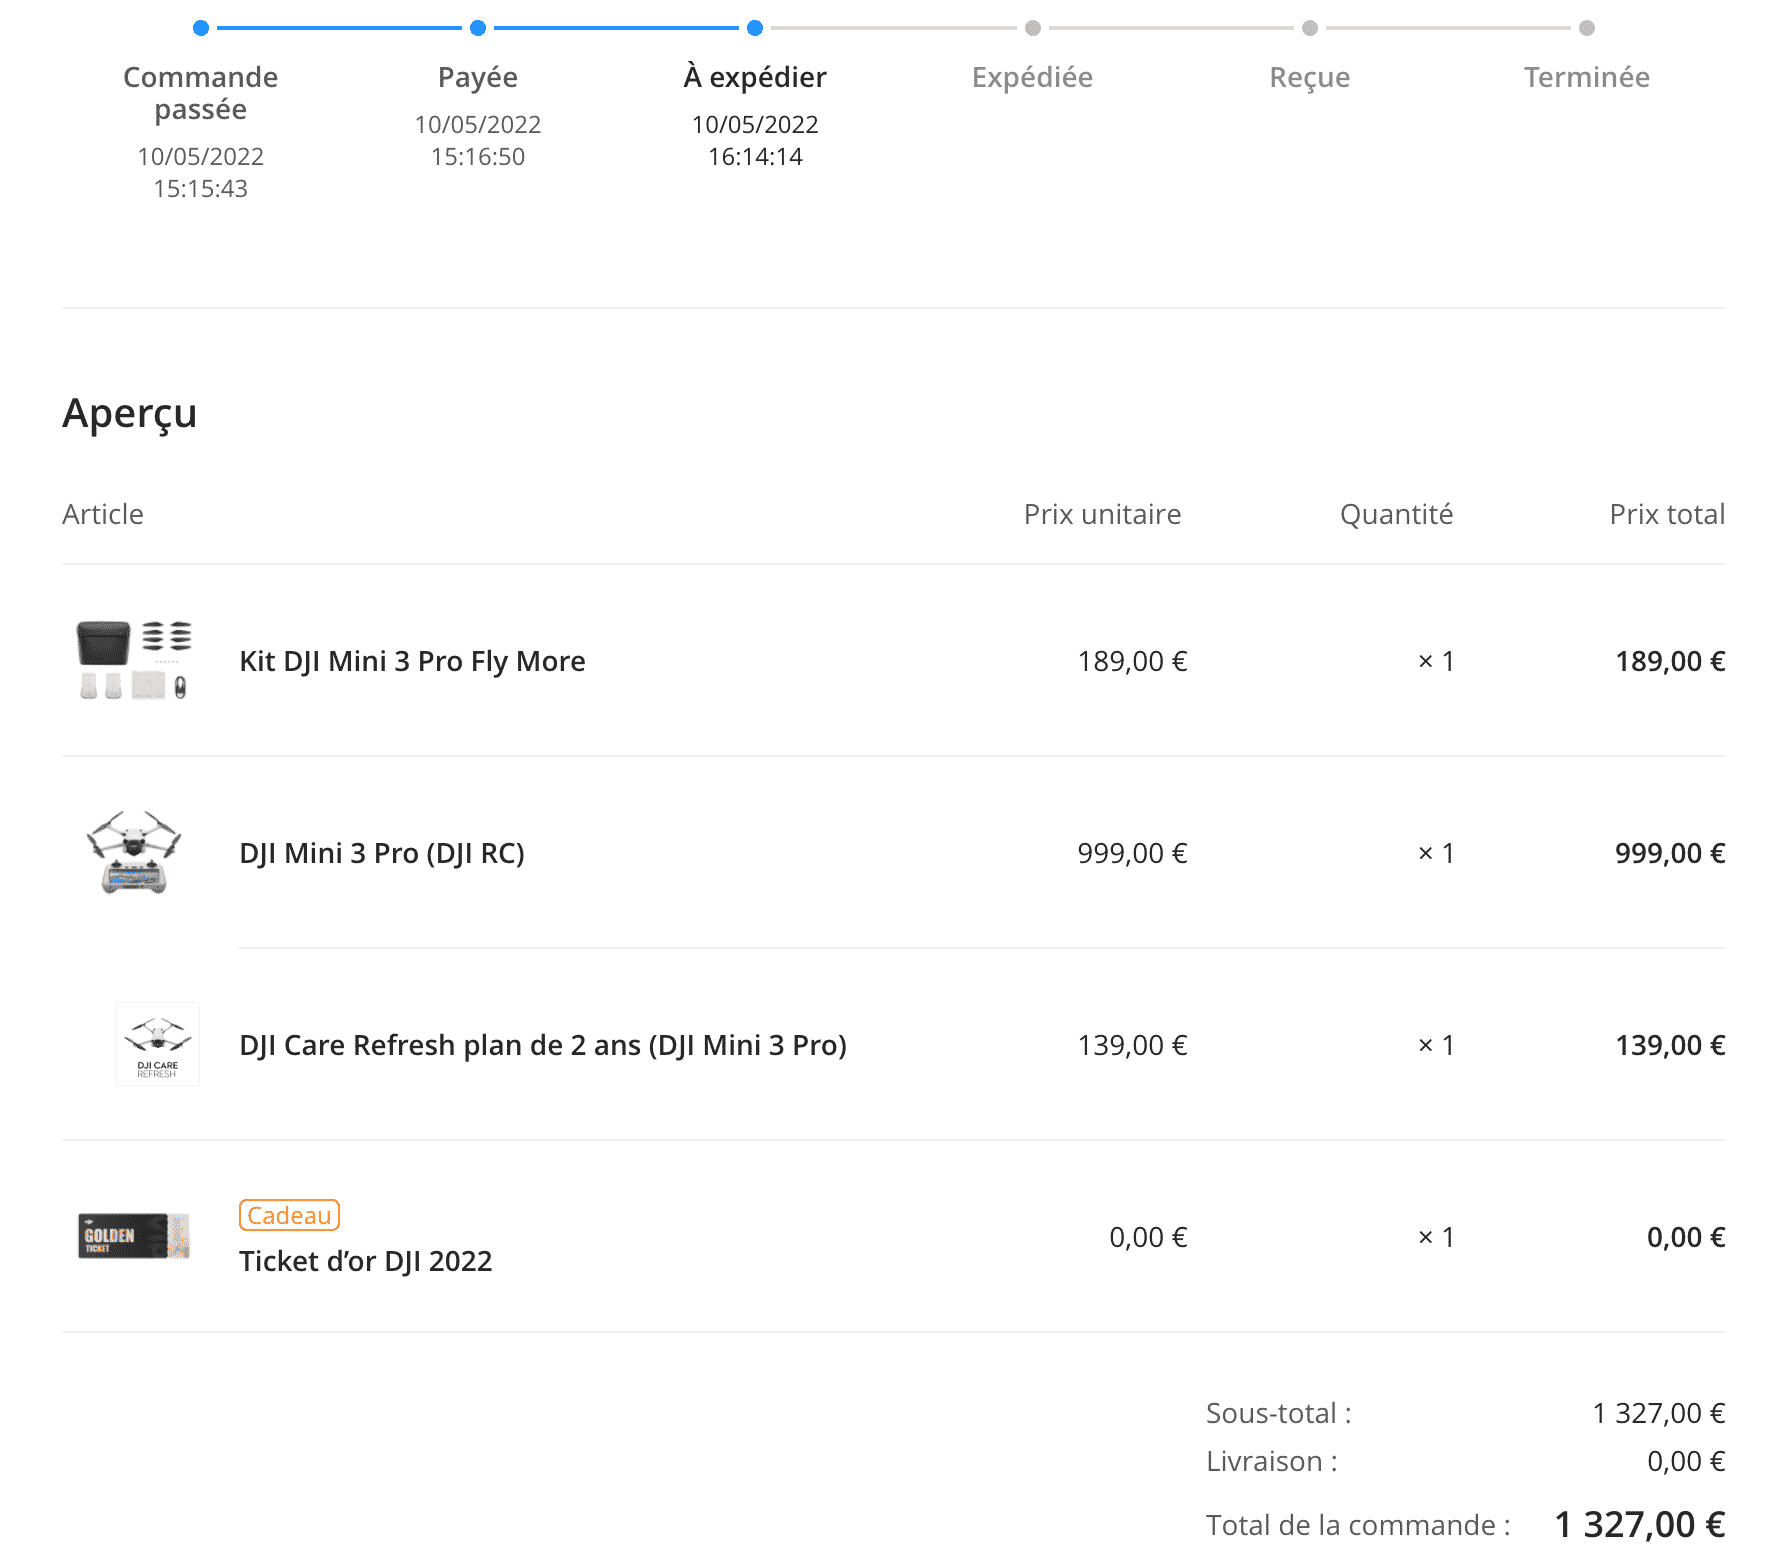Viewport: 1786px width, 1552px height.
Task: Click the Terminée step label
Action: click(1587, 77)
